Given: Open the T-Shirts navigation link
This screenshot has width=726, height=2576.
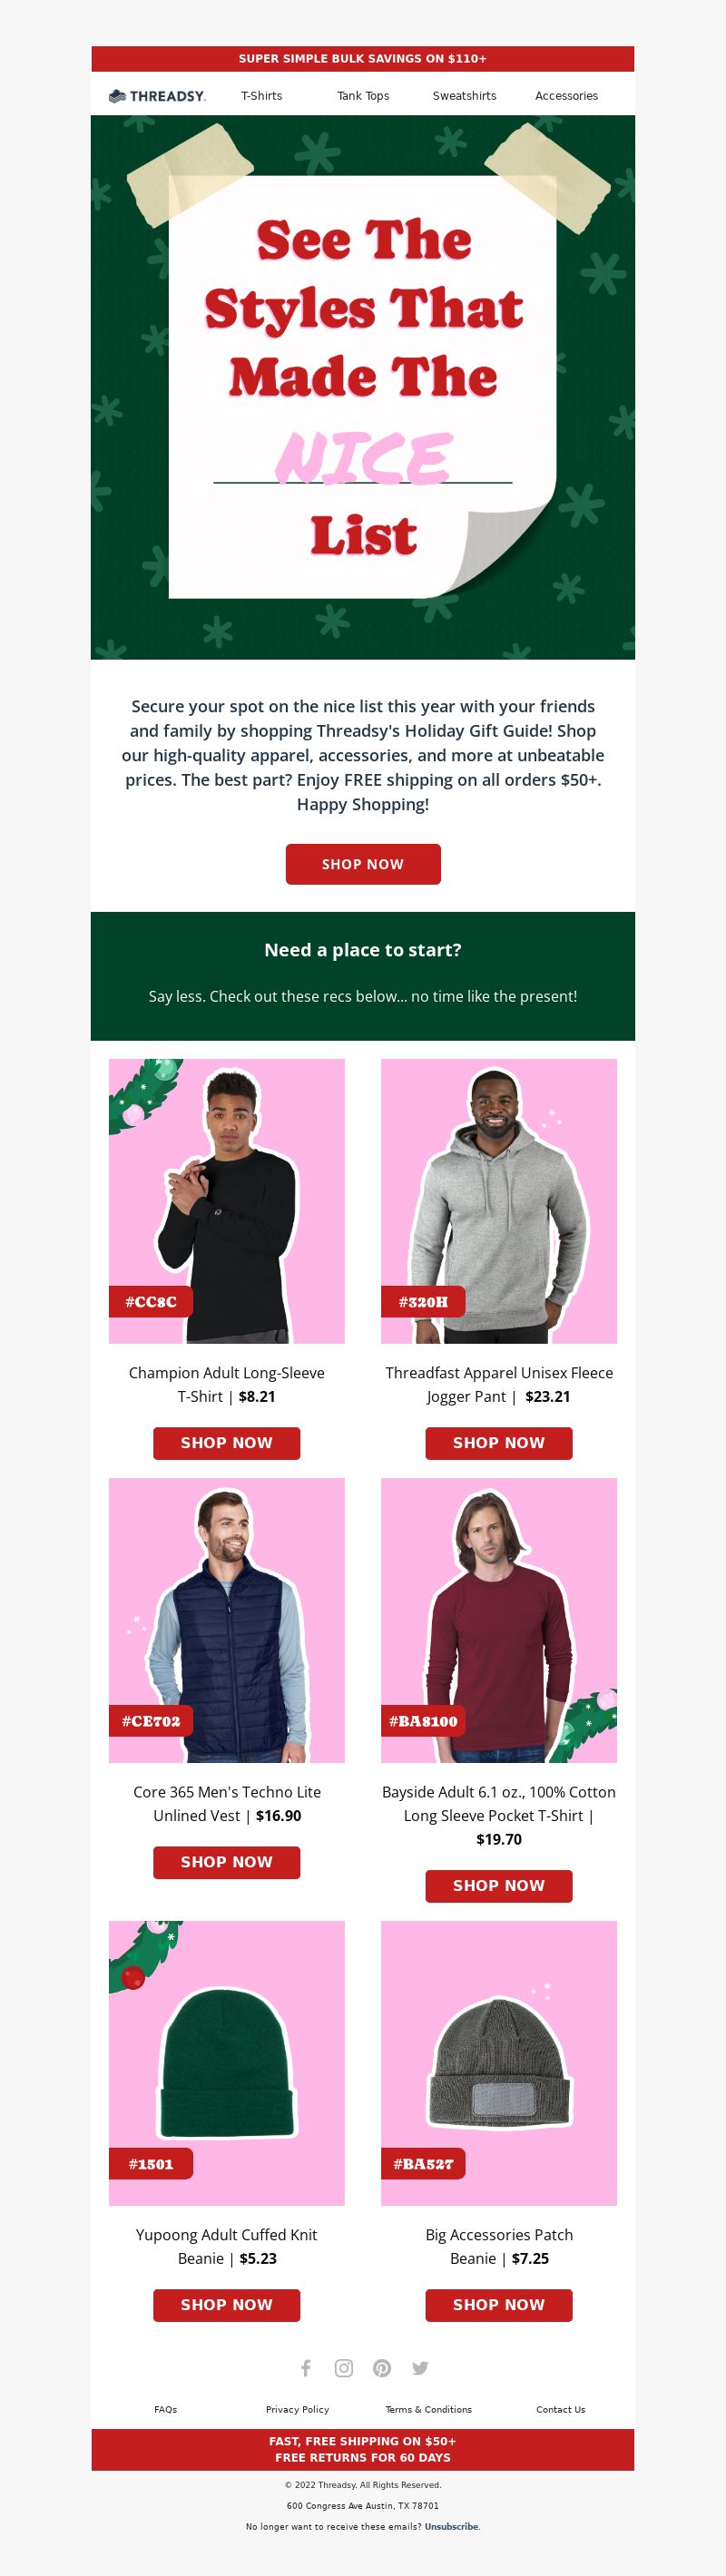Looking at the screenshot, I should (x=262, y=96).
